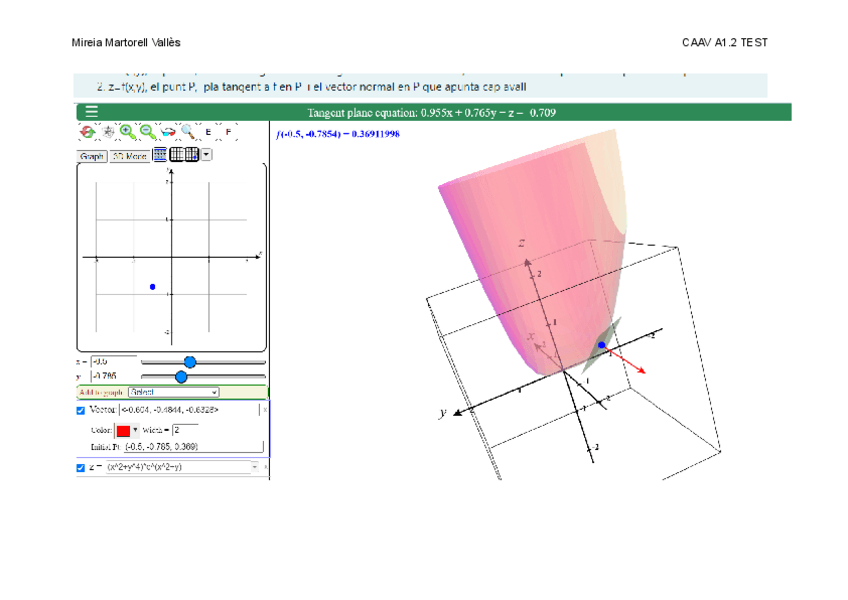Click the red-green refresh arrows icon
The height and width of the screenshot is (600, 848).
point(88,132)
